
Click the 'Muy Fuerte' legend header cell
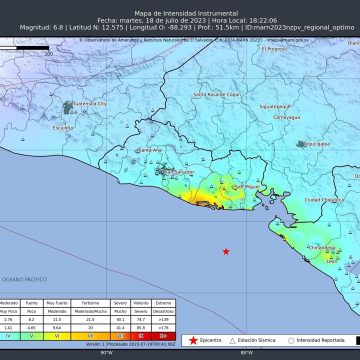tap(57, 303)
